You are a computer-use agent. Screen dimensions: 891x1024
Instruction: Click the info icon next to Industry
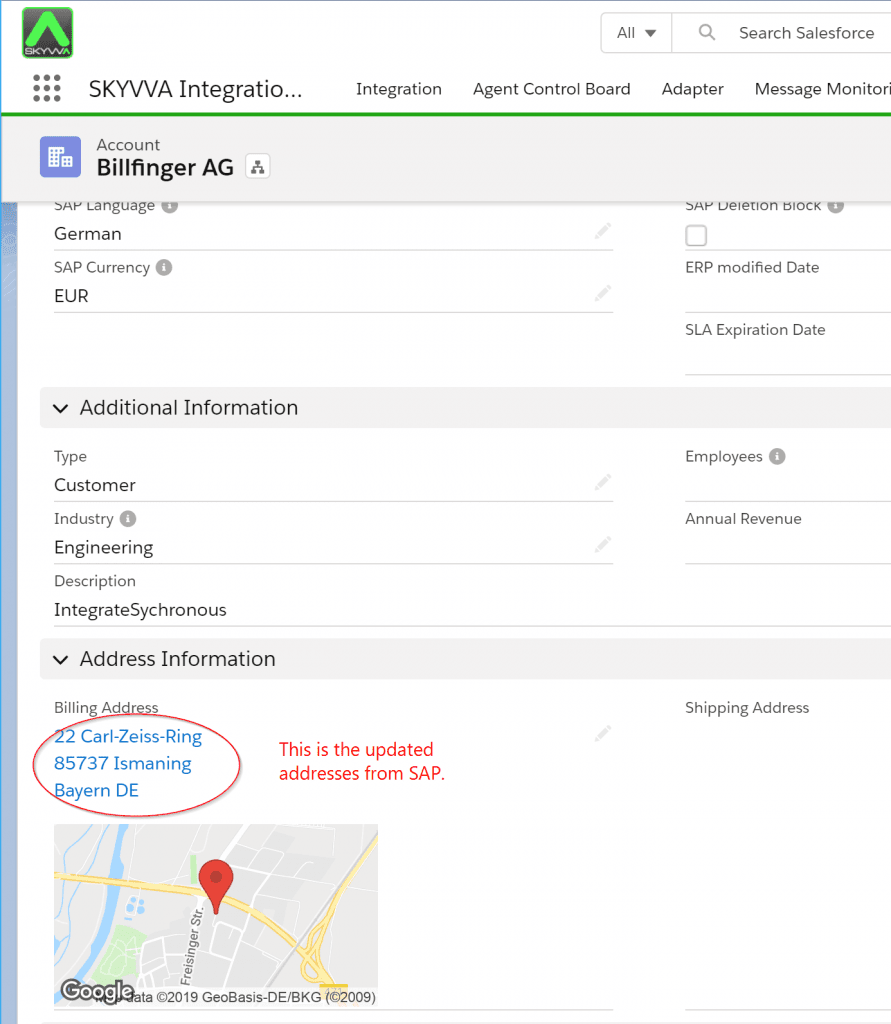128,519
